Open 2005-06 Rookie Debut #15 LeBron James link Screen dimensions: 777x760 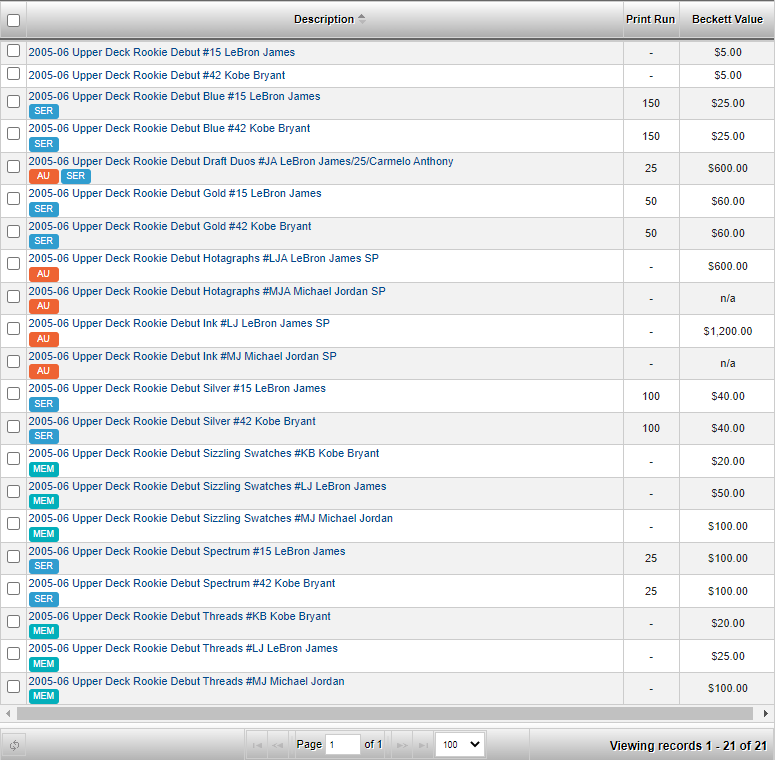[x=162, y=52]
